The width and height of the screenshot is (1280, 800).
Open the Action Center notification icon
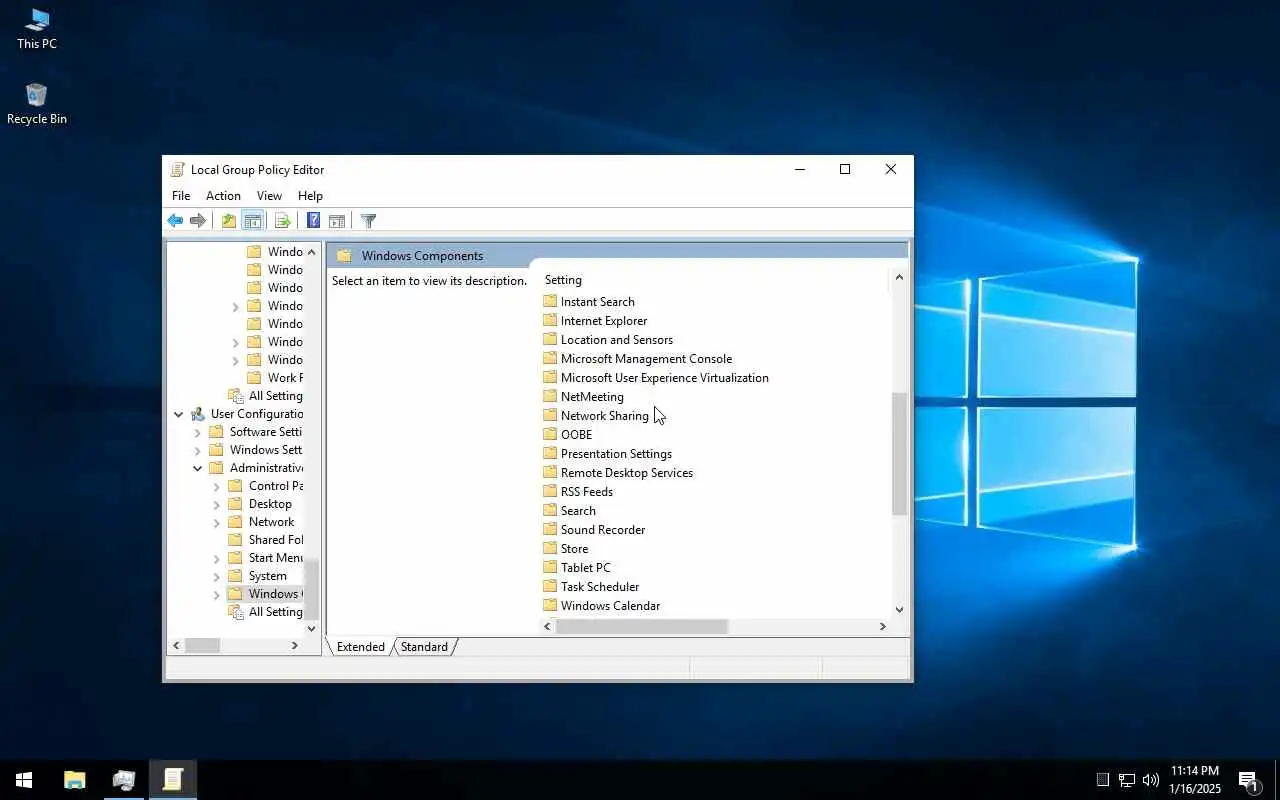[1248, 780]
